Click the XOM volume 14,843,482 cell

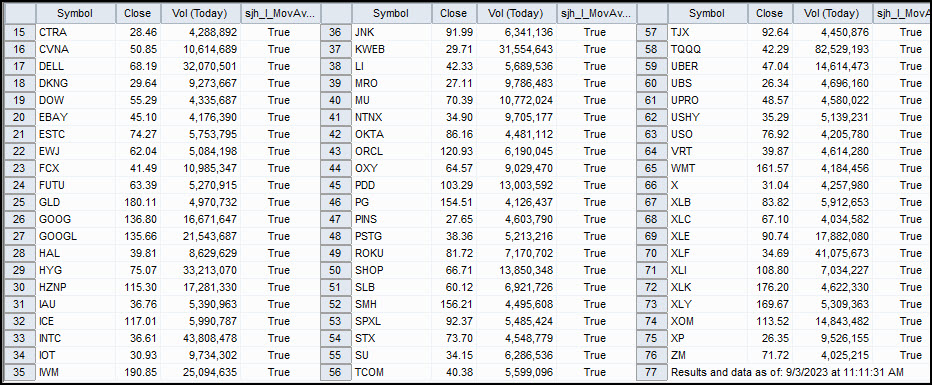[x=832, y=321]
